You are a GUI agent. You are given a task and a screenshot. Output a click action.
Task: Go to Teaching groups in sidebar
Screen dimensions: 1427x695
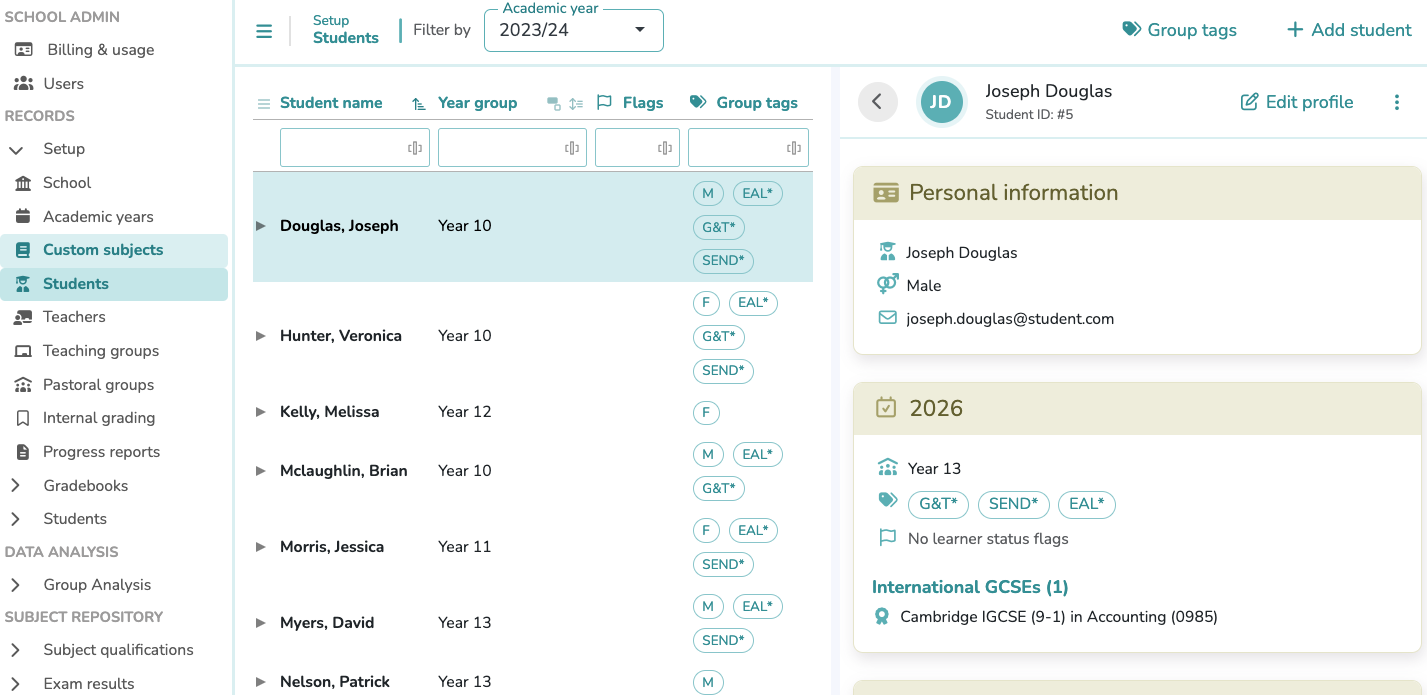[x=100, y=351]
